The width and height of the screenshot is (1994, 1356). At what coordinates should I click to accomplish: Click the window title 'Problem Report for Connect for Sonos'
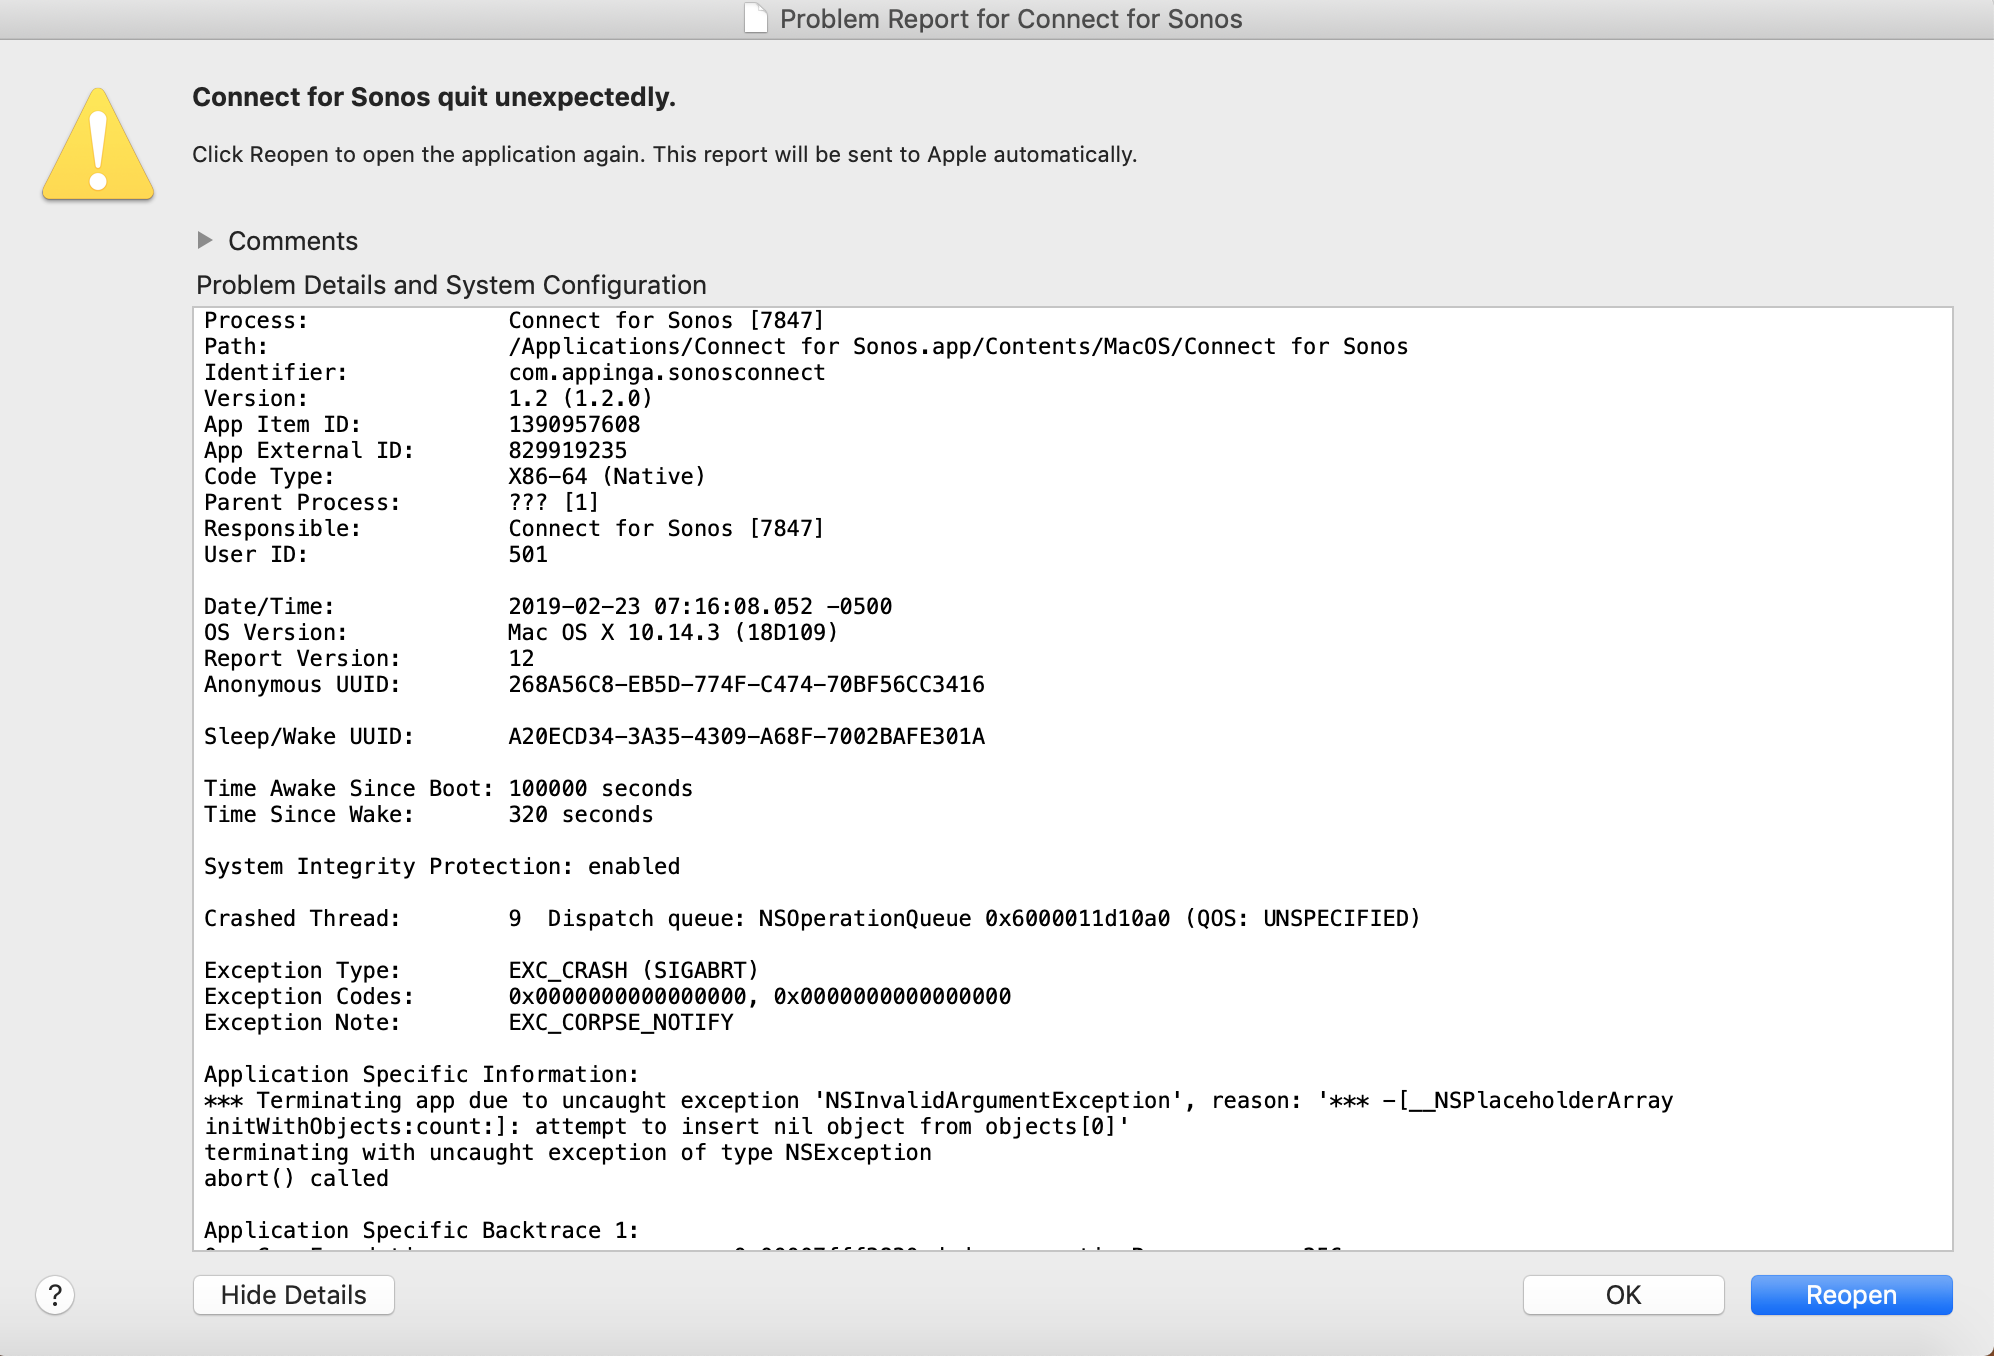tap(1011, 19)
